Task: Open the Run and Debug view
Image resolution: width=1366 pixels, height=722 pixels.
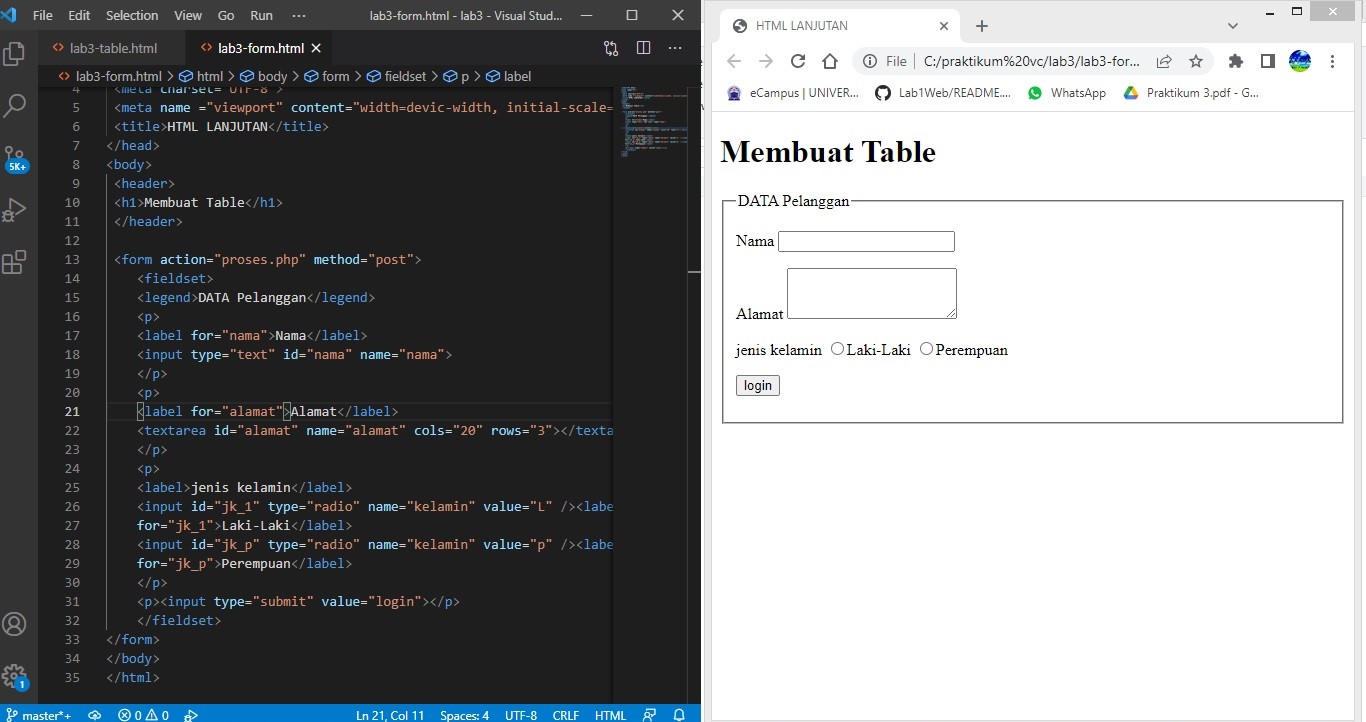Action: click(x=15, y=210)
